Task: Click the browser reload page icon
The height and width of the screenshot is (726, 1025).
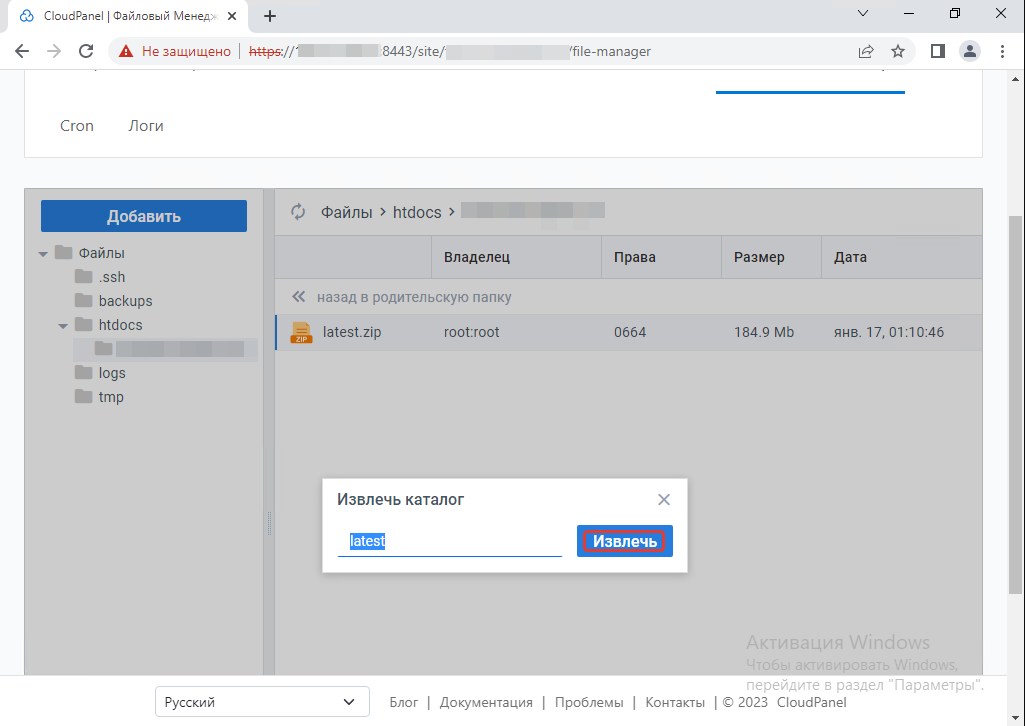Action: click(86, 51)
